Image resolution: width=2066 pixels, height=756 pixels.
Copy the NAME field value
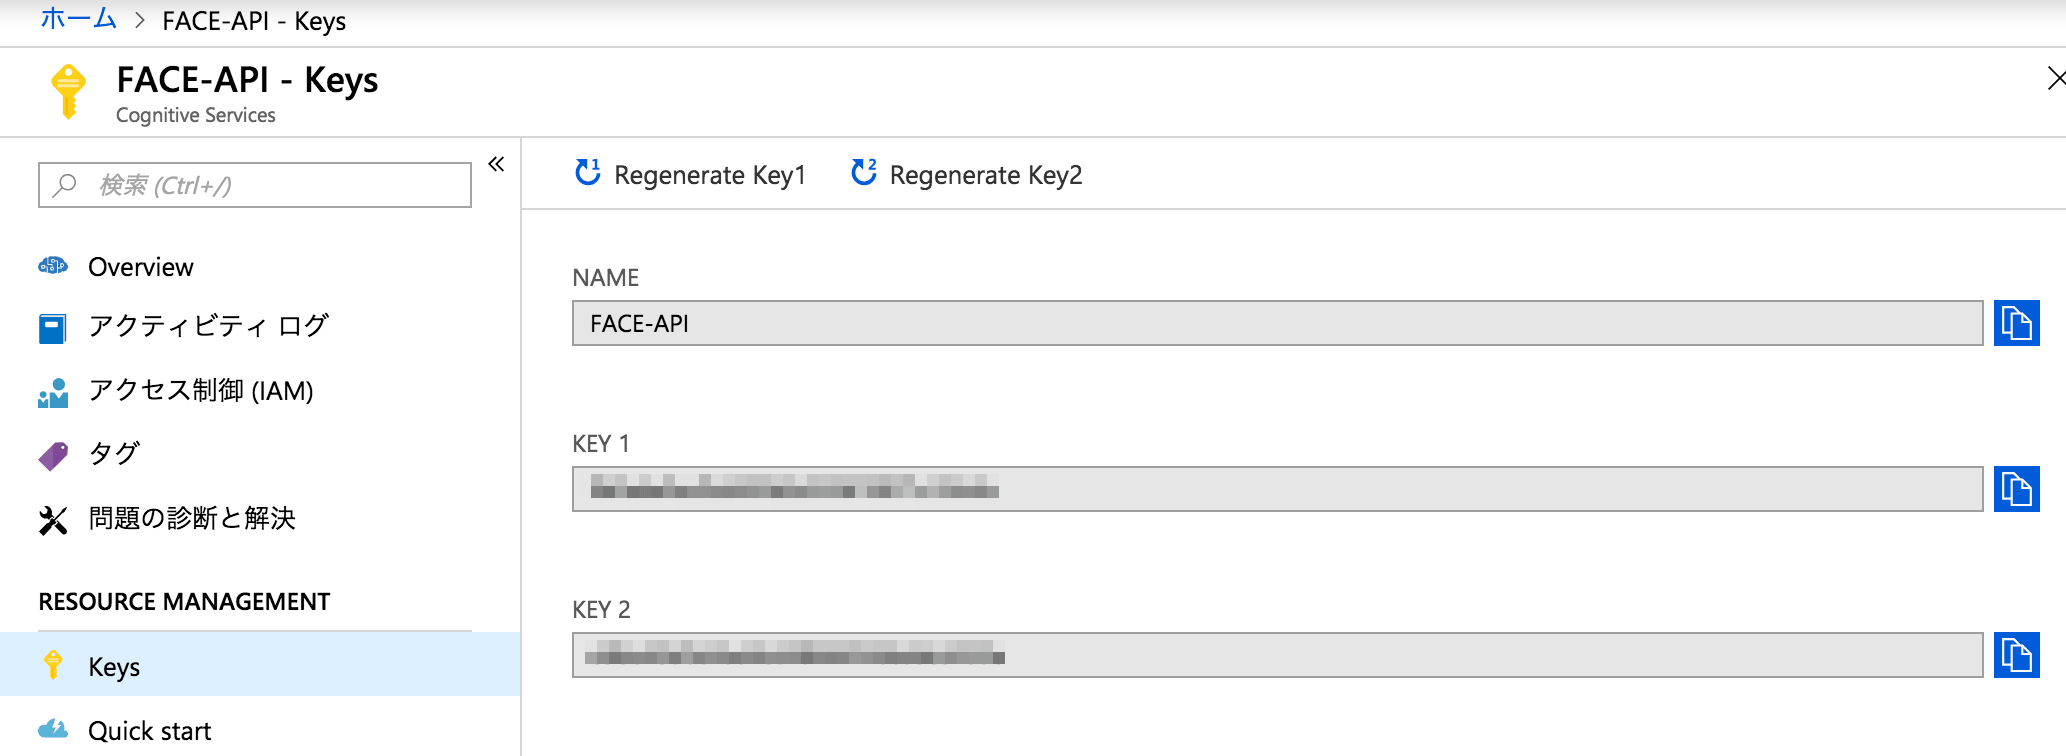tap(2016, 323)
